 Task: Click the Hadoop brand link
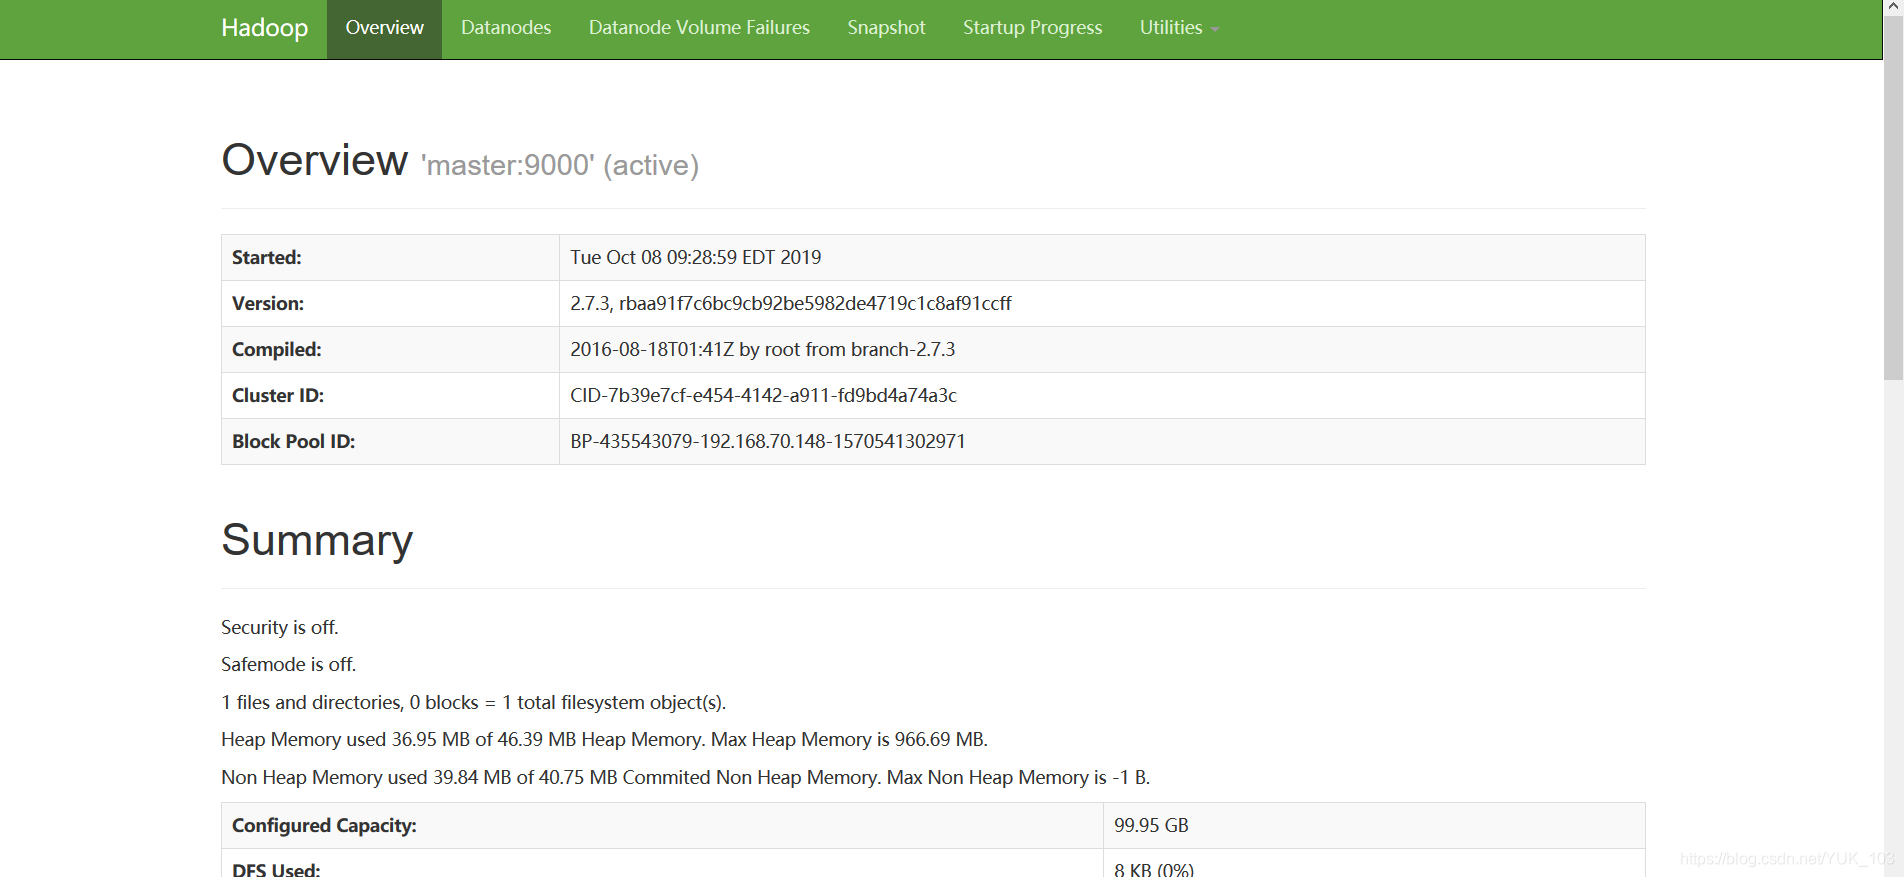point(264,28)
